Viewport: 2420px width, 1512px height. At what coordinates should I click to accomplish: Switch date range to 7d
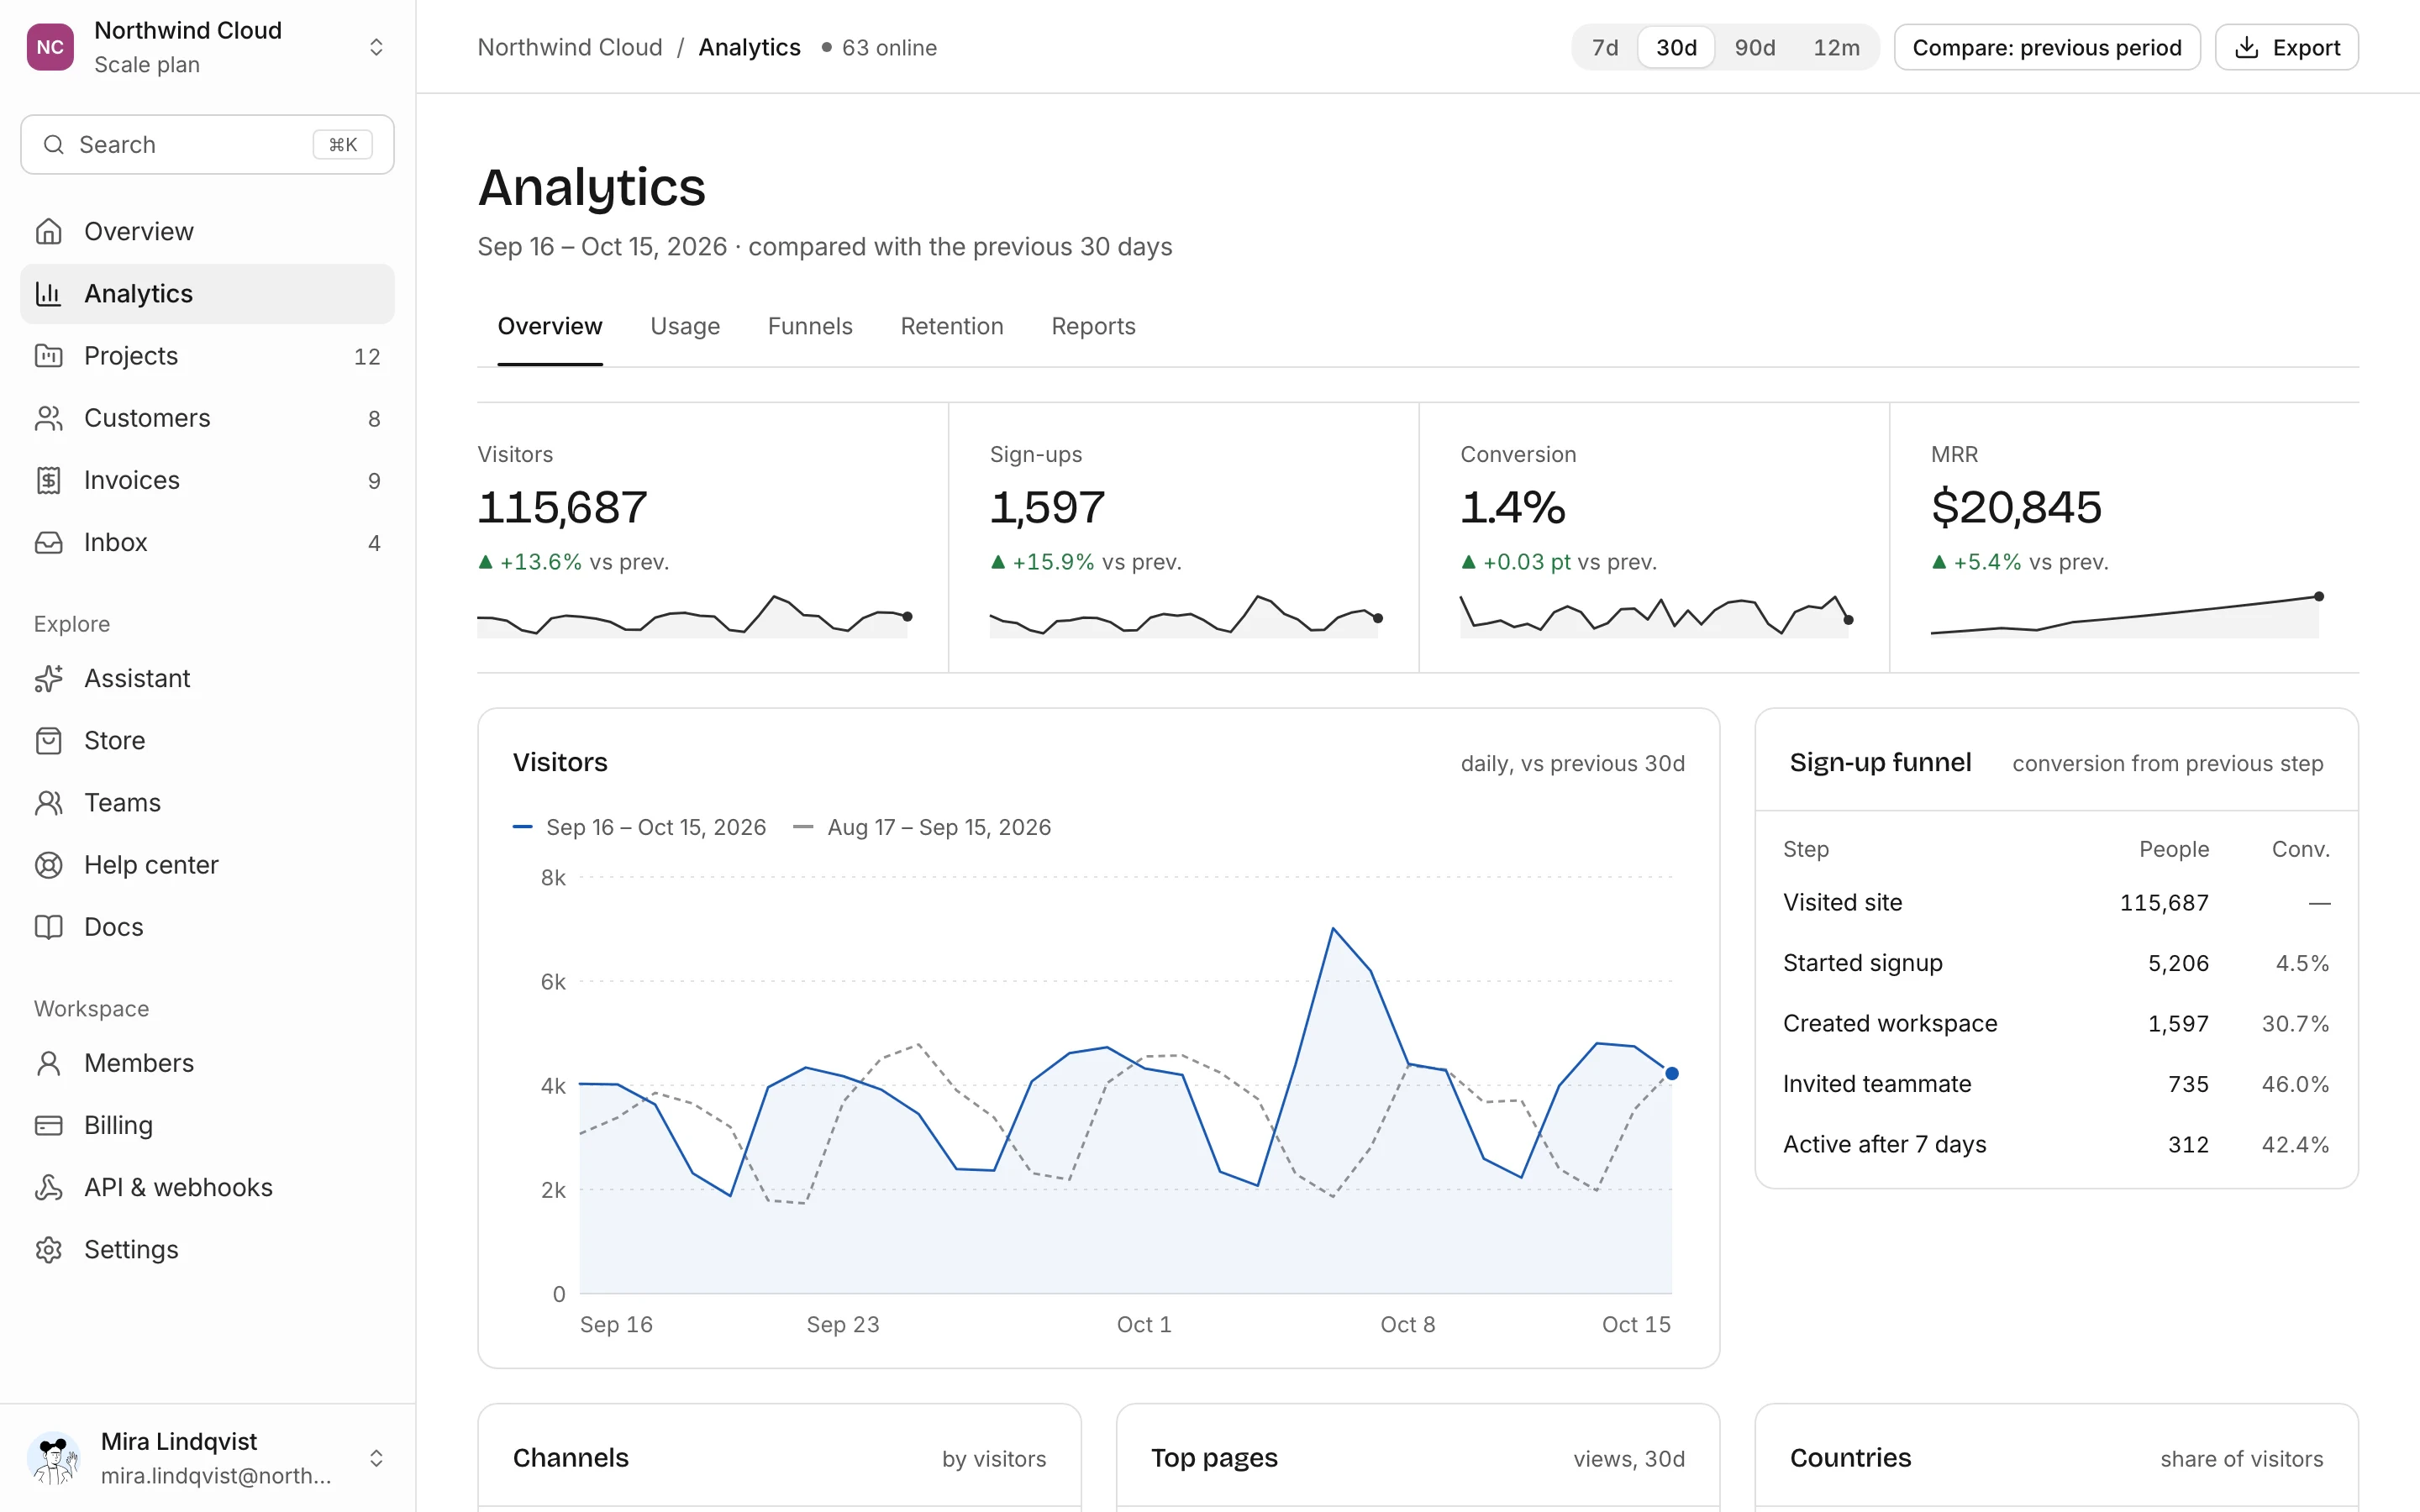(x=1605, y=47)
